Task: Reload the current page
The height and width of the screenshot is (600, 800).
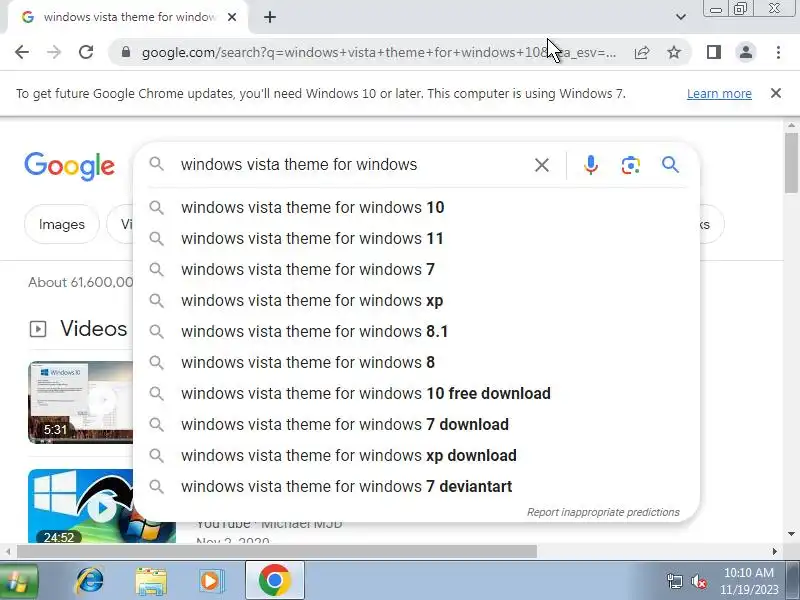Action: [86, 52]
